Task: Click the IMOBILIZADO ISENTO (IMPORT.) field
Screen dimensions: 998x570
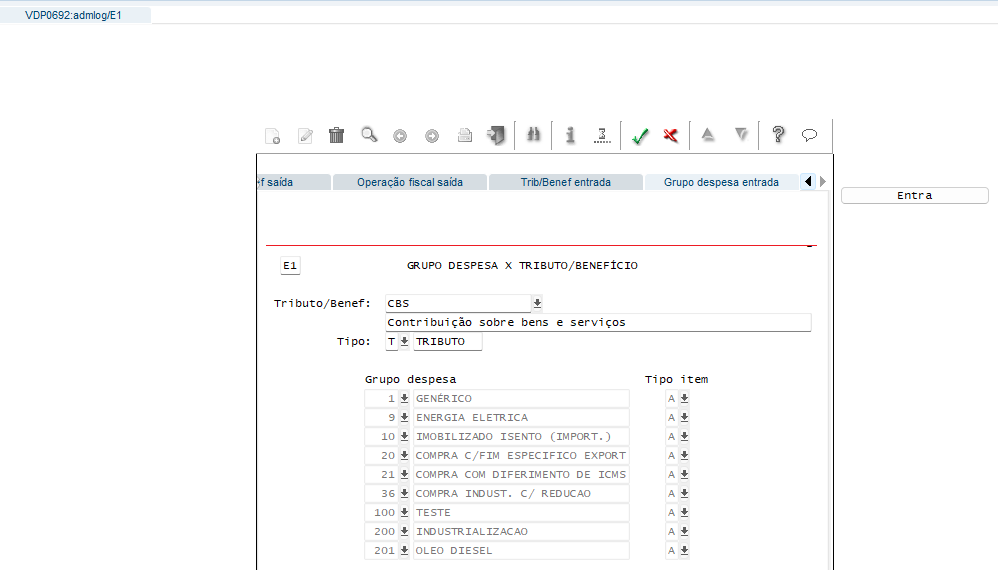Action: click(521, 436)
